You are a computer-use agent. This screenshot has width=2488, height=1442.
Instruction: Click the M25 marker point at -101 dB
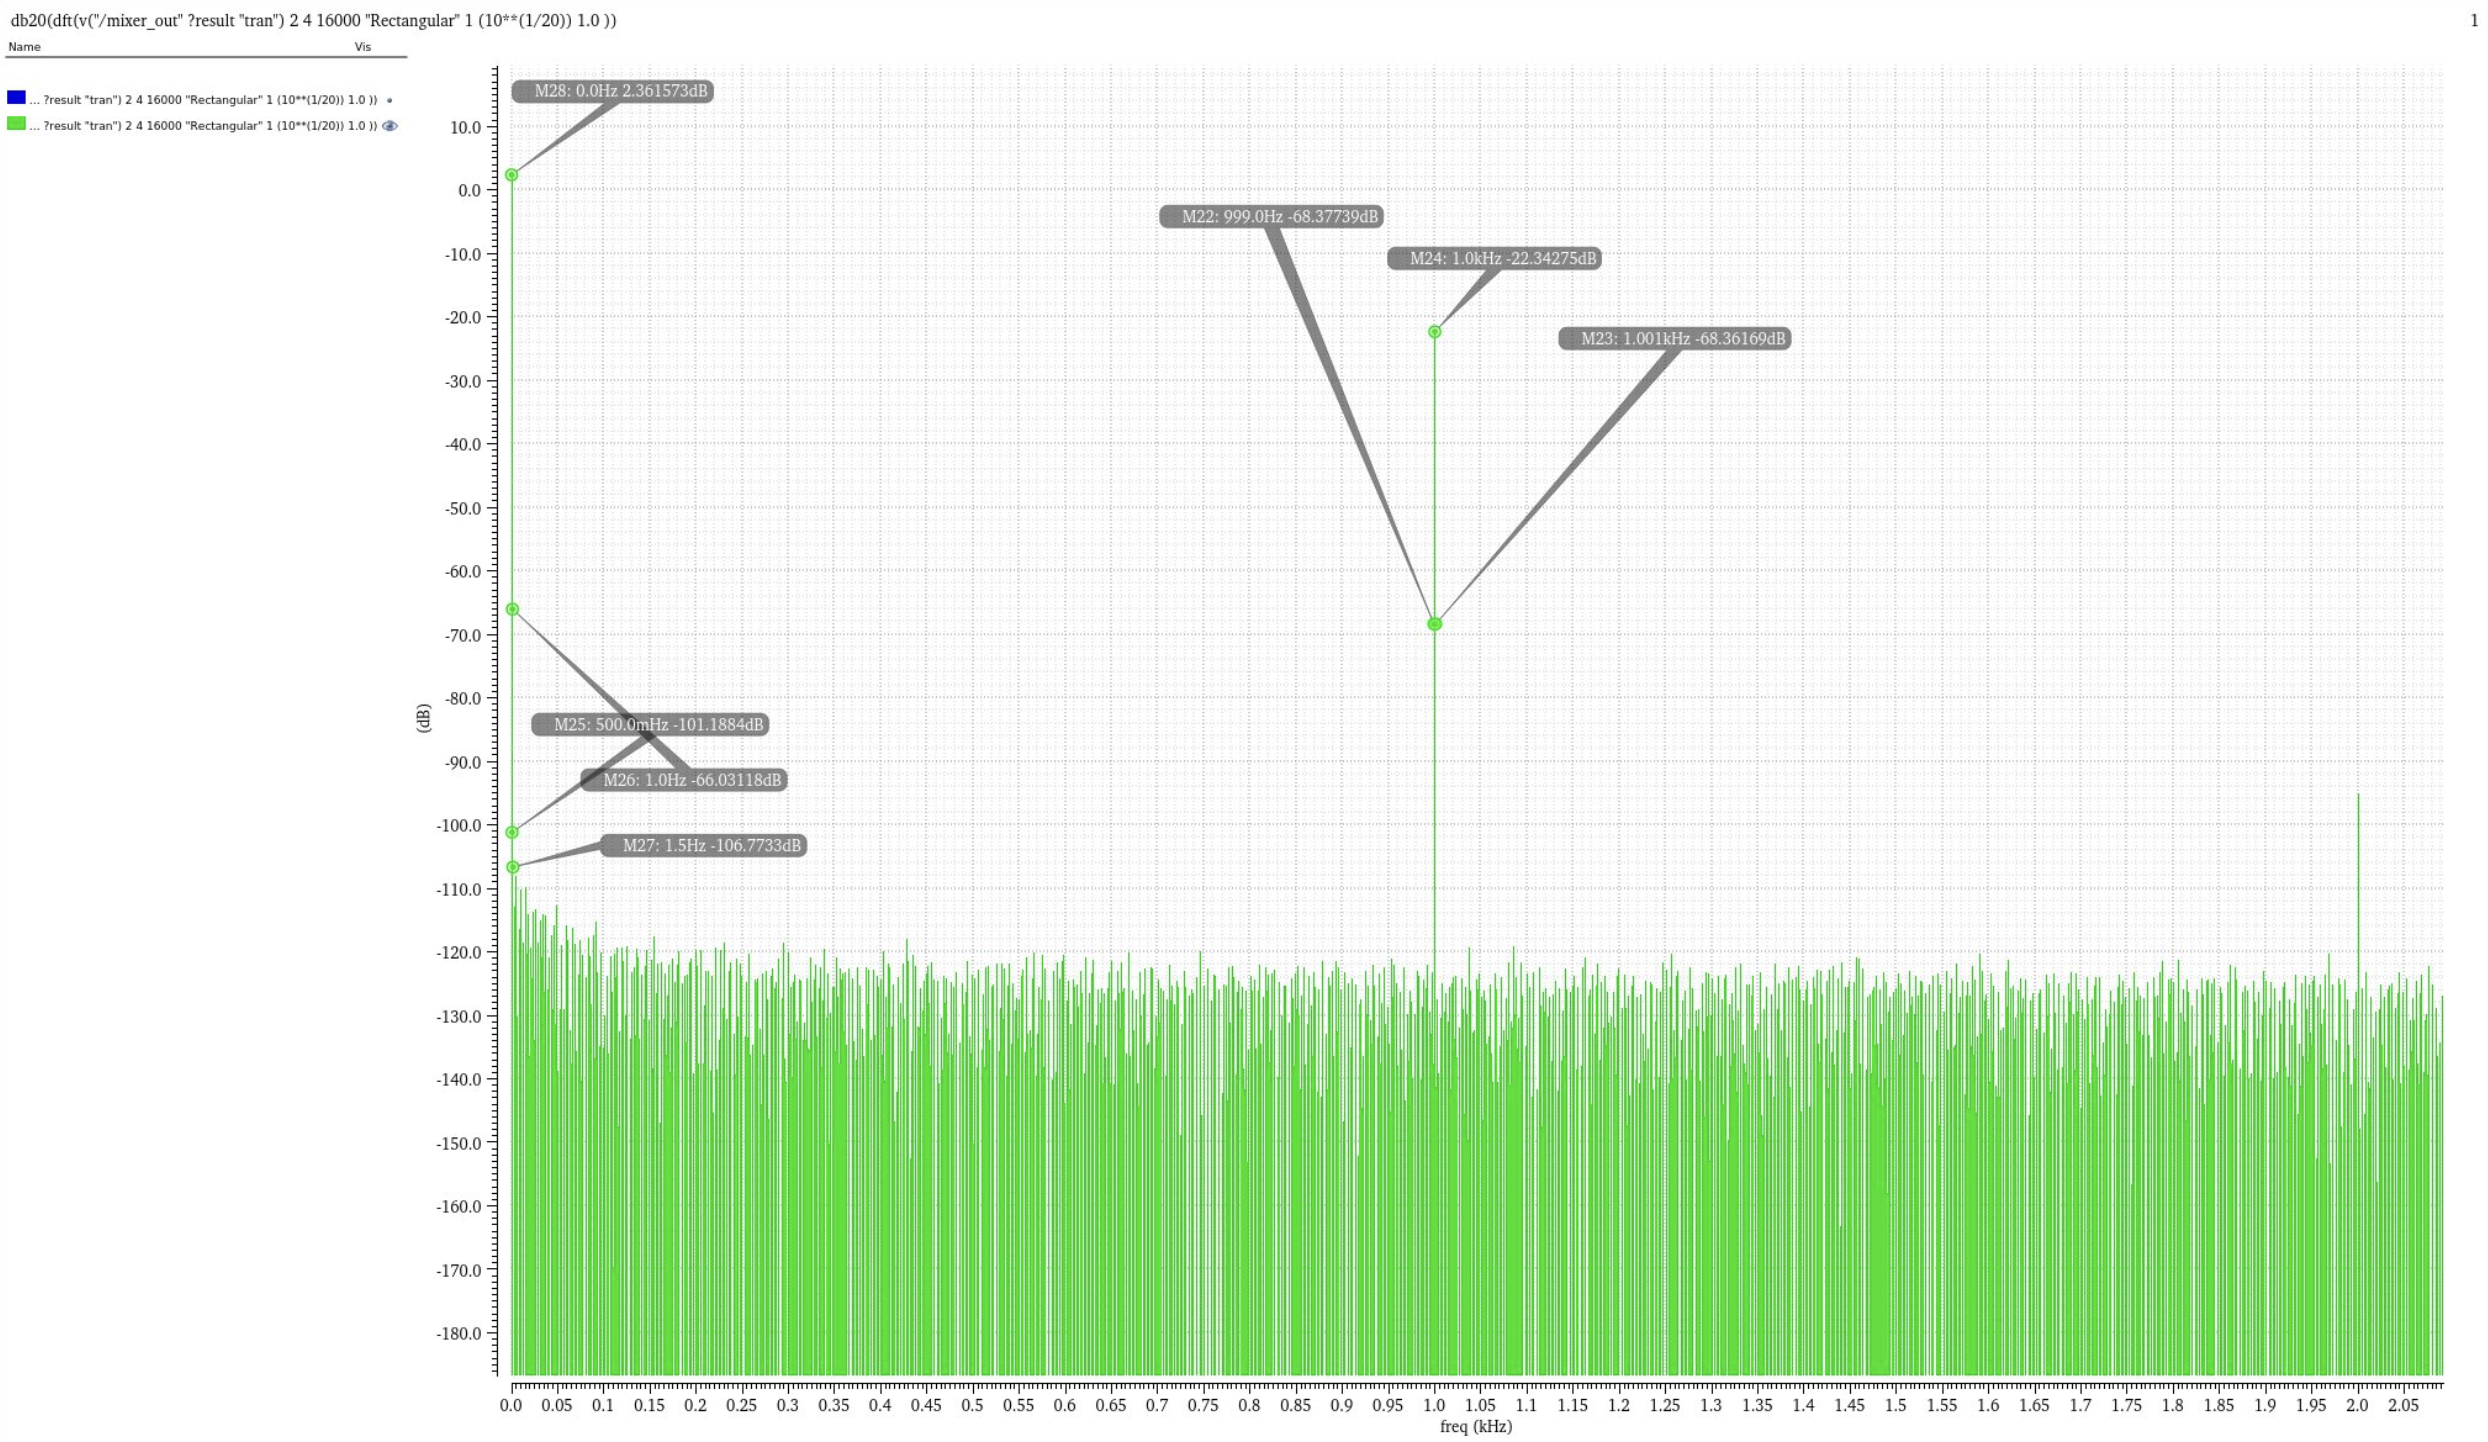(512, 832)
